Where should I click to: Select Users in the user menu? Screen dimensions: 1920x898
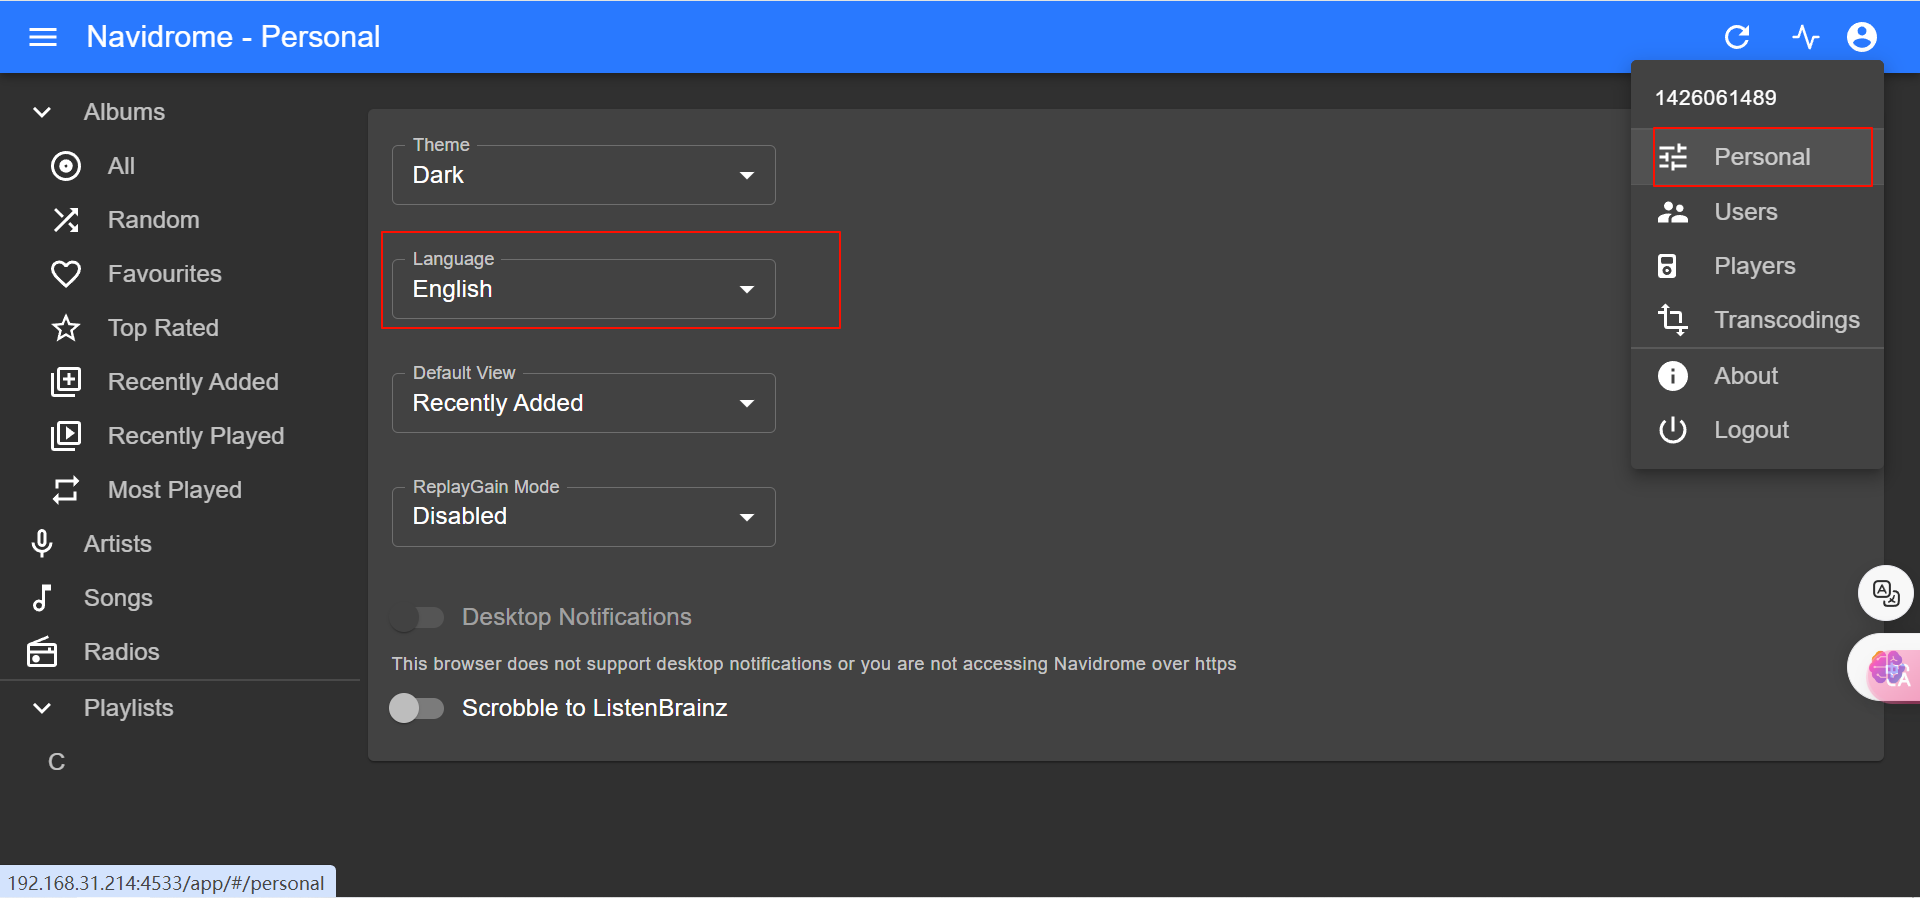point(1757,212)
